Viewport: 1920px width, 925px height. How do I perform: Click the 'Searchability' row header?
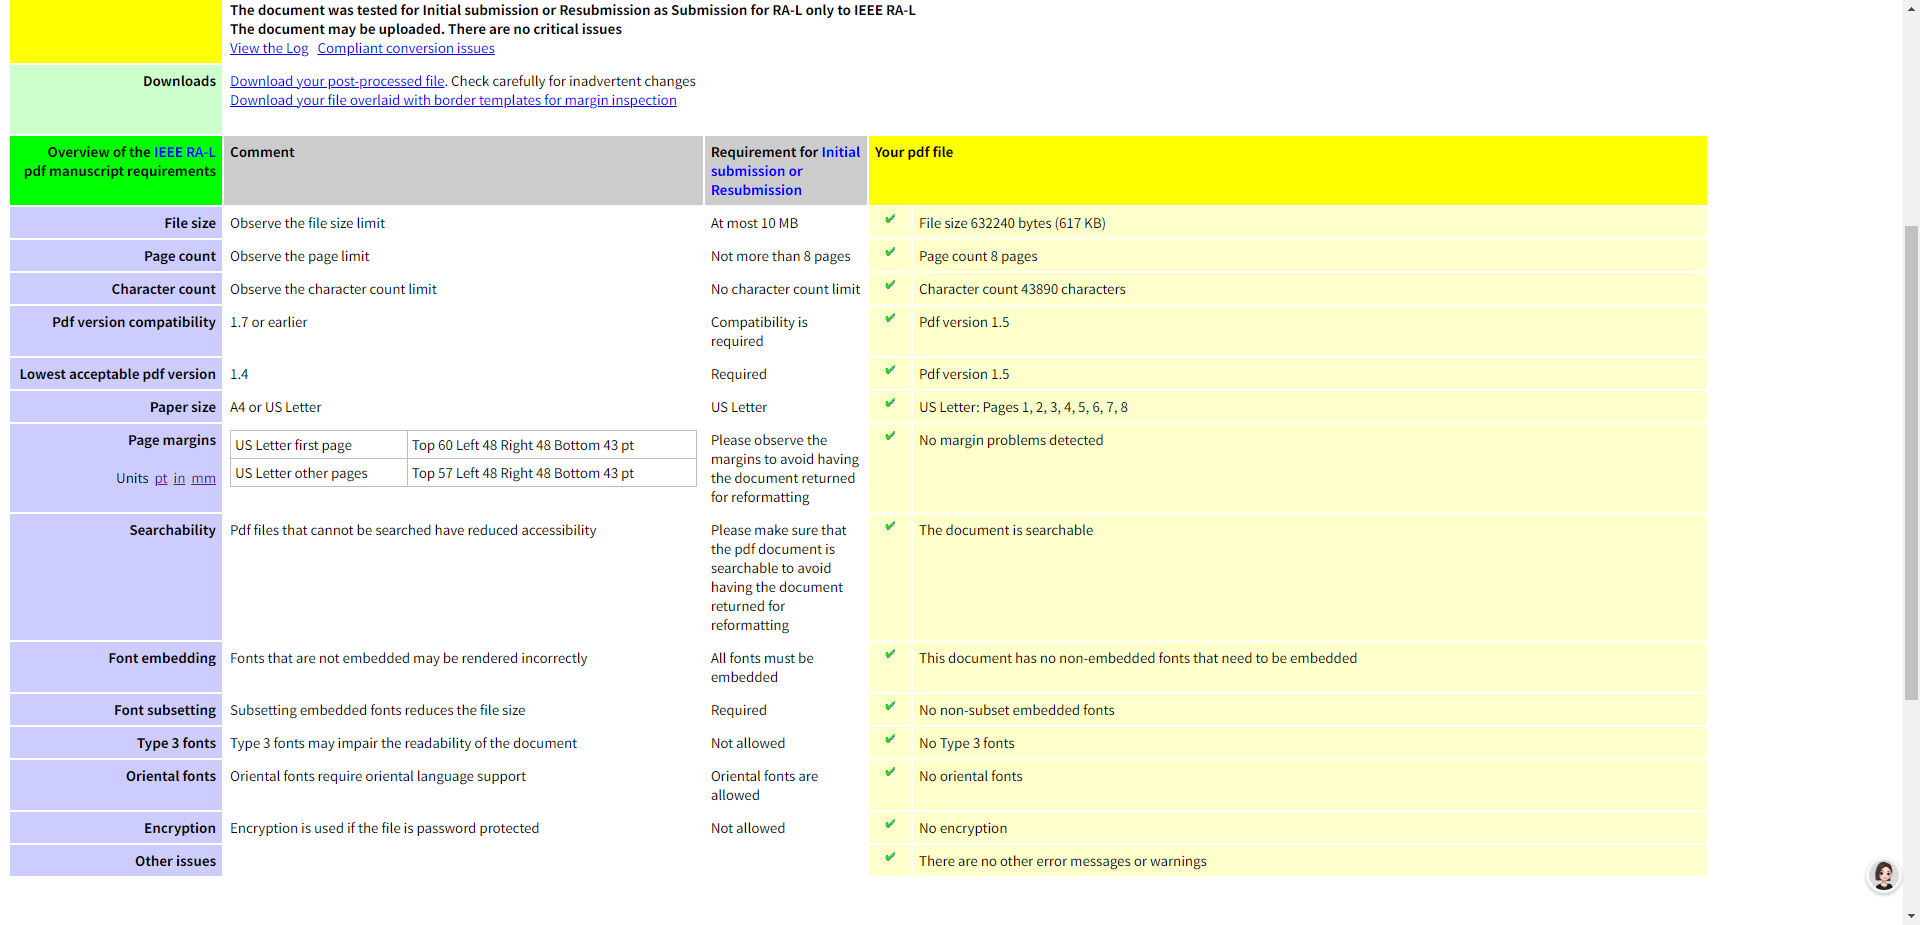point(116,577)
